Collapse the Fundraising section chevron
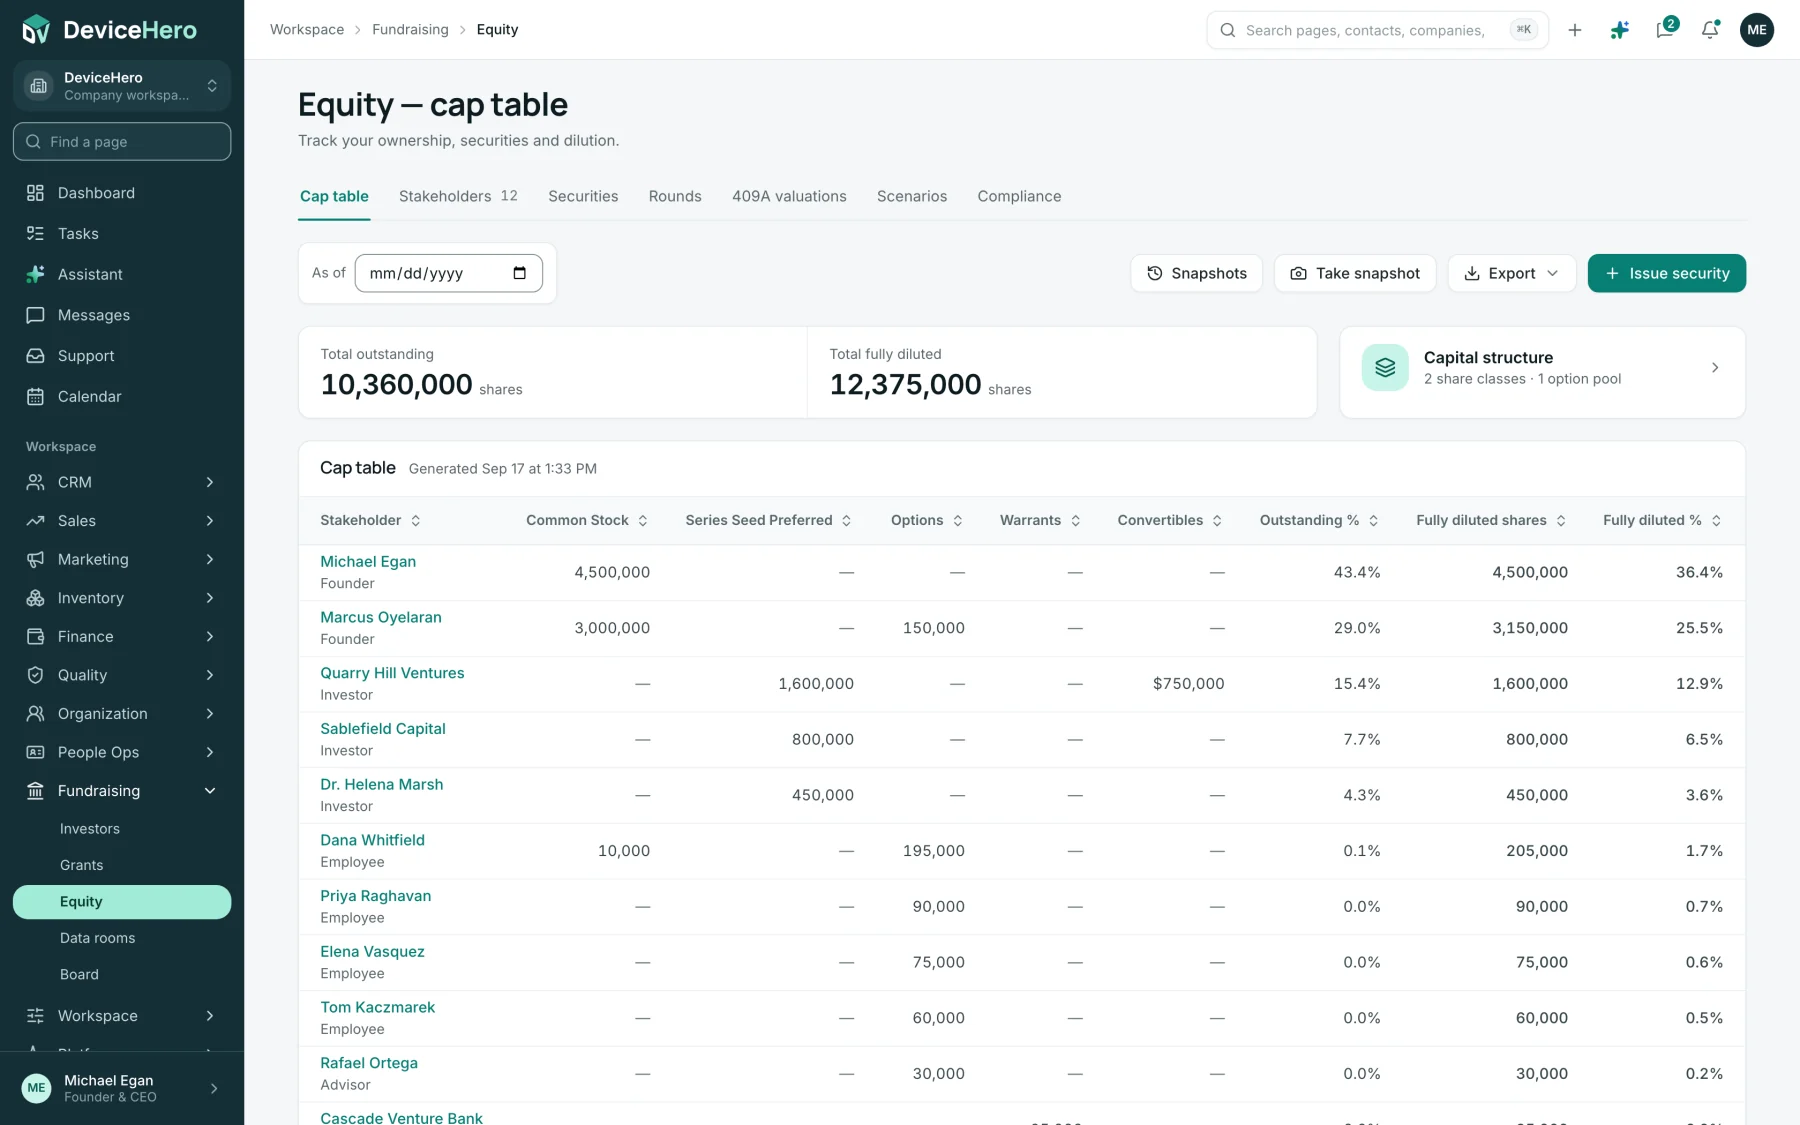 [x=210, y=791]
